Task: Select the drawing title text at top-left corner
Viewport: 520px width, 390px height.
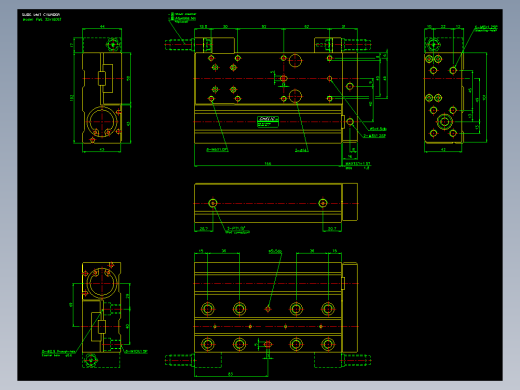Action: [x=41, y=15]
